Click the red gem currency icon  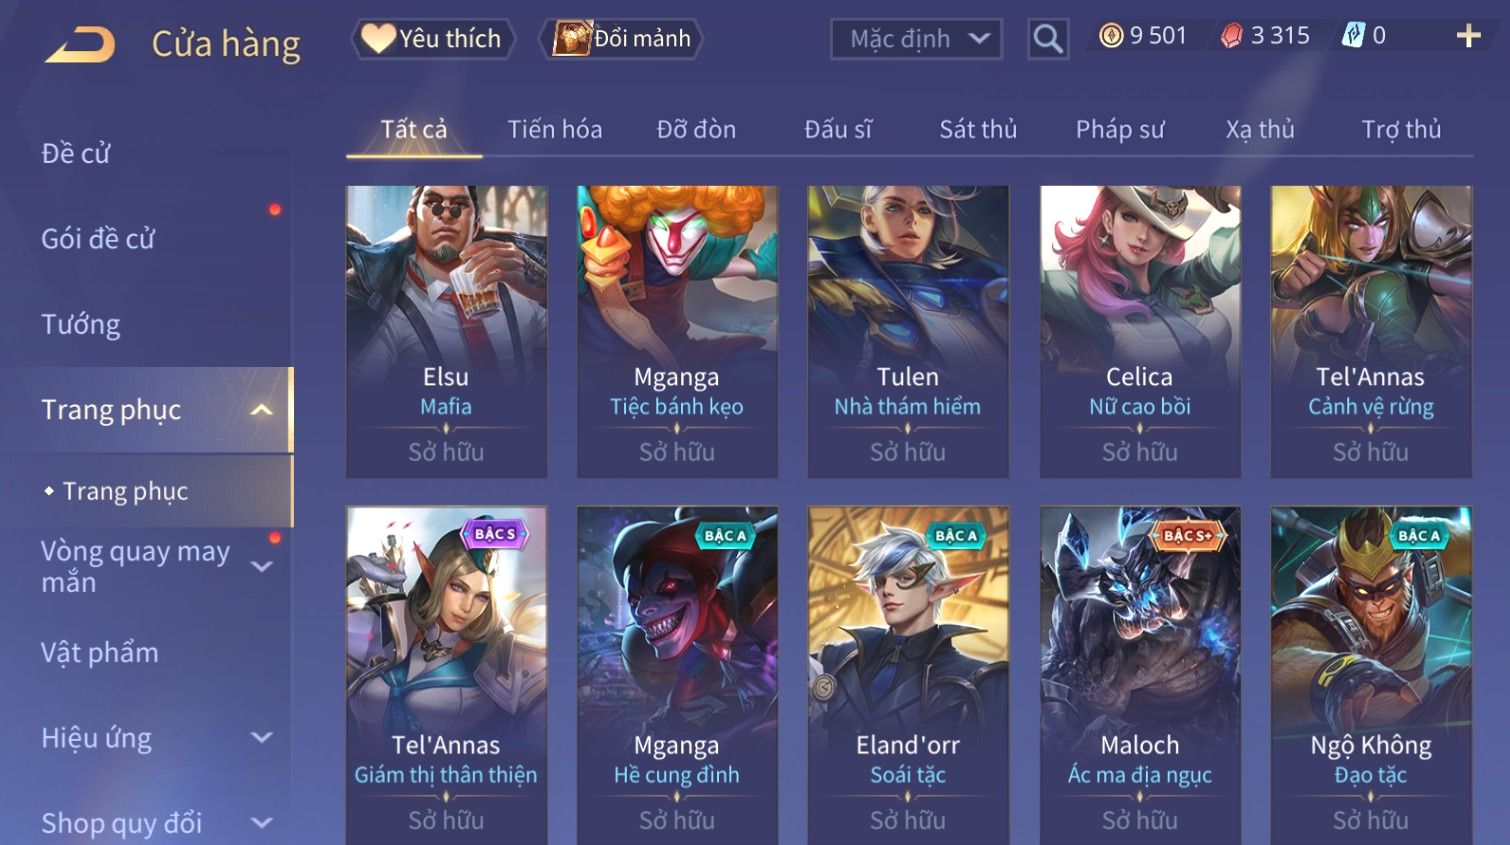[1232, 36]
